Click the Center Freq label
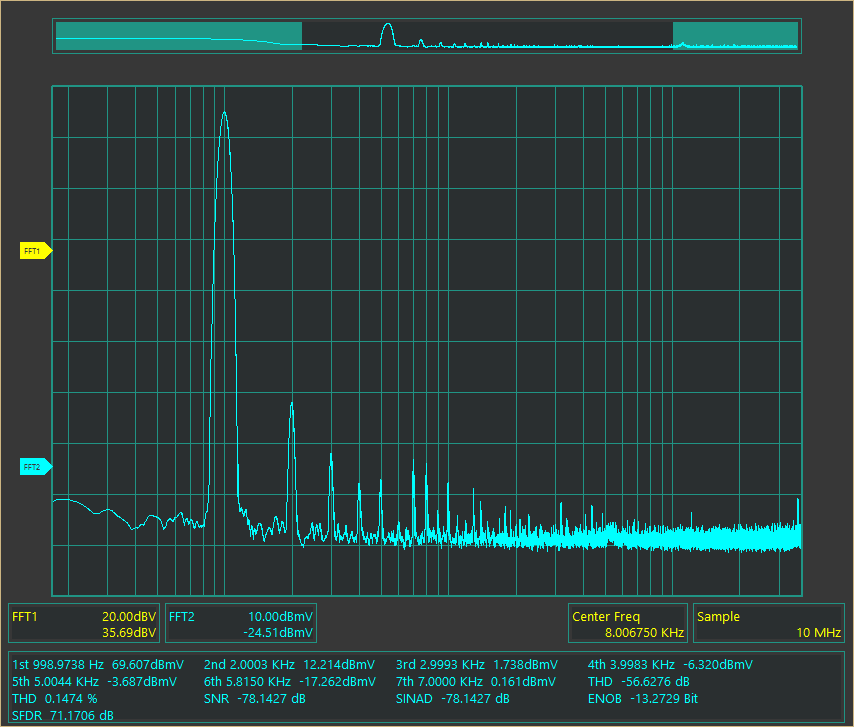 pyautogui.click(x=606, y=616)
